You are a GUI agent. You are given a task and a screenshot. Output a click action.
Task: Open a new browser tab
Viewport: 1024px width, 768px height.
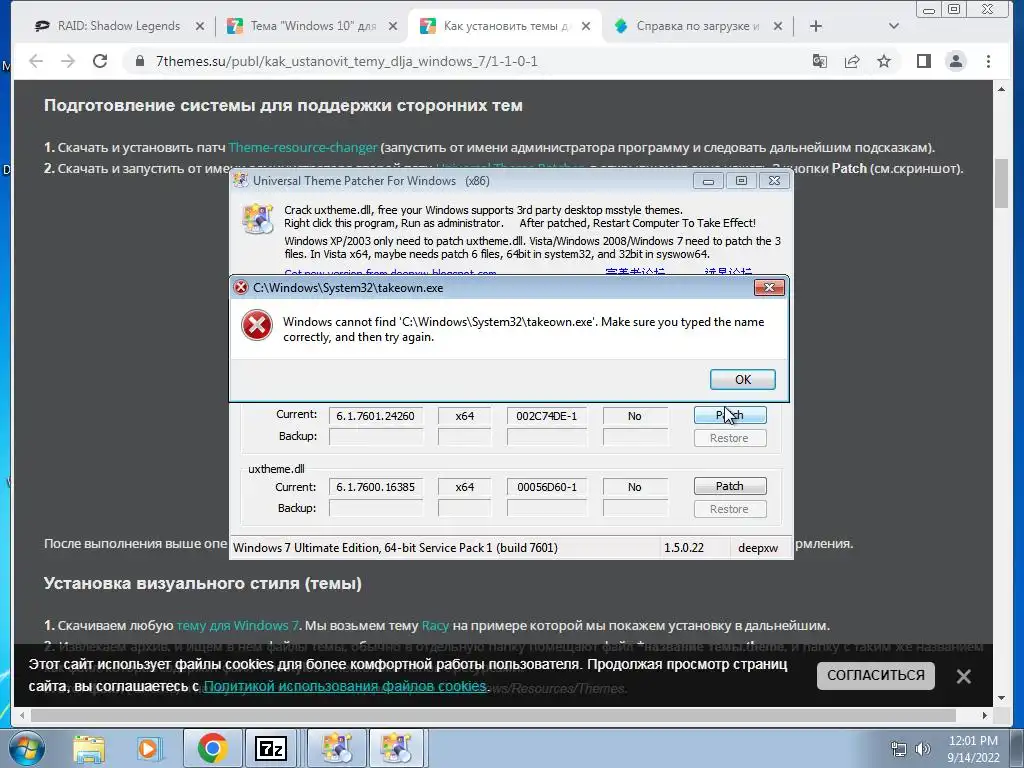[x=816, y=26]
